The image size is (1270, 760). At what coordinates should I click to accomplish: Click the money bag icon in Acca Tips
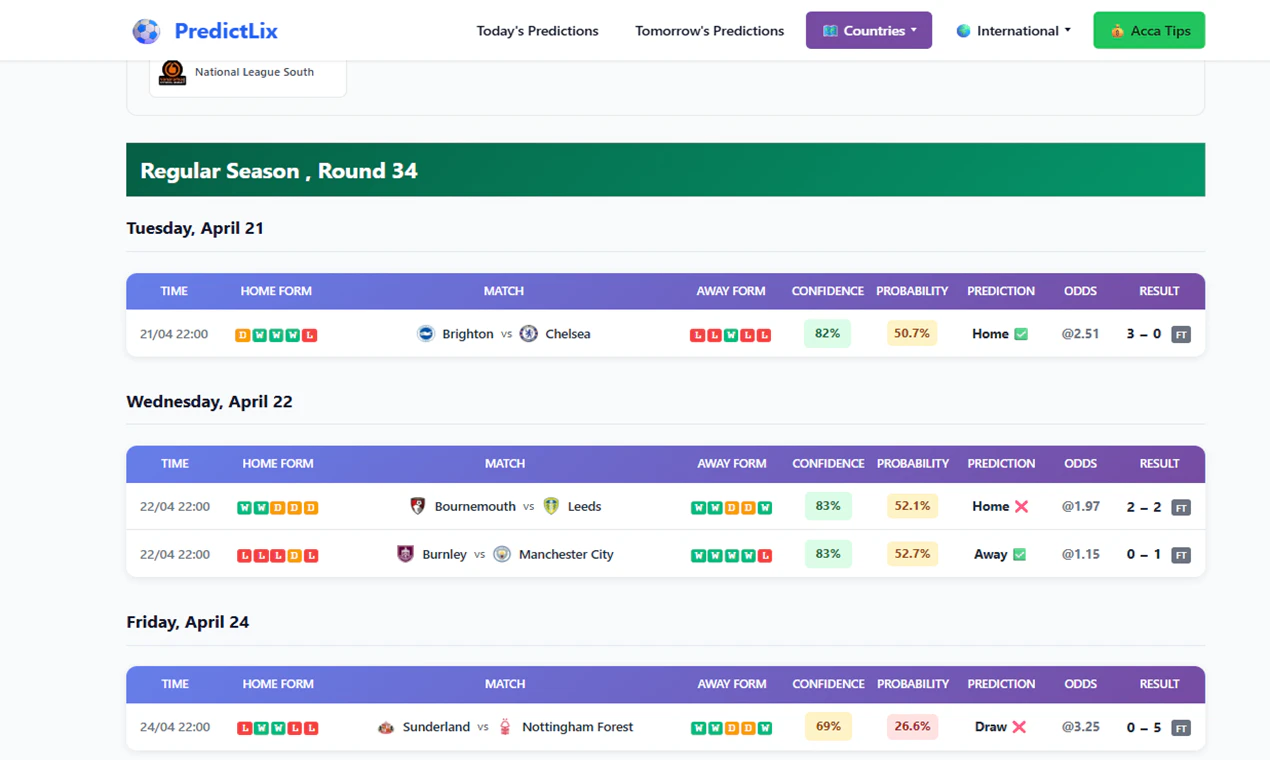[x=1117, y=31]
